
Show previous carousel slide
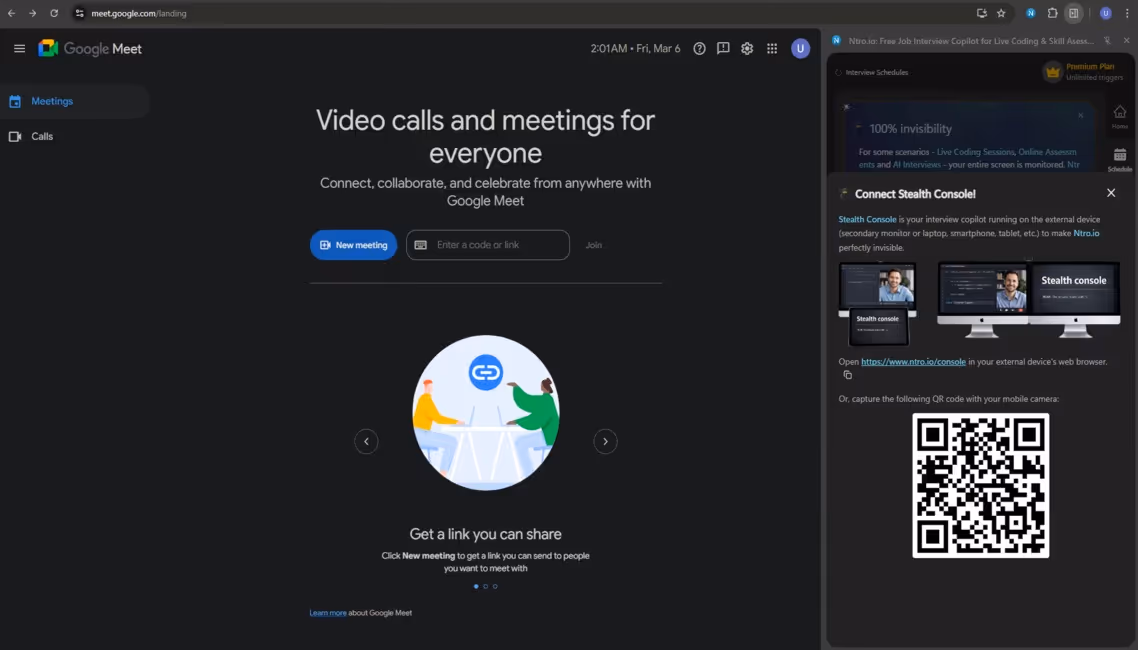point(367,441)
